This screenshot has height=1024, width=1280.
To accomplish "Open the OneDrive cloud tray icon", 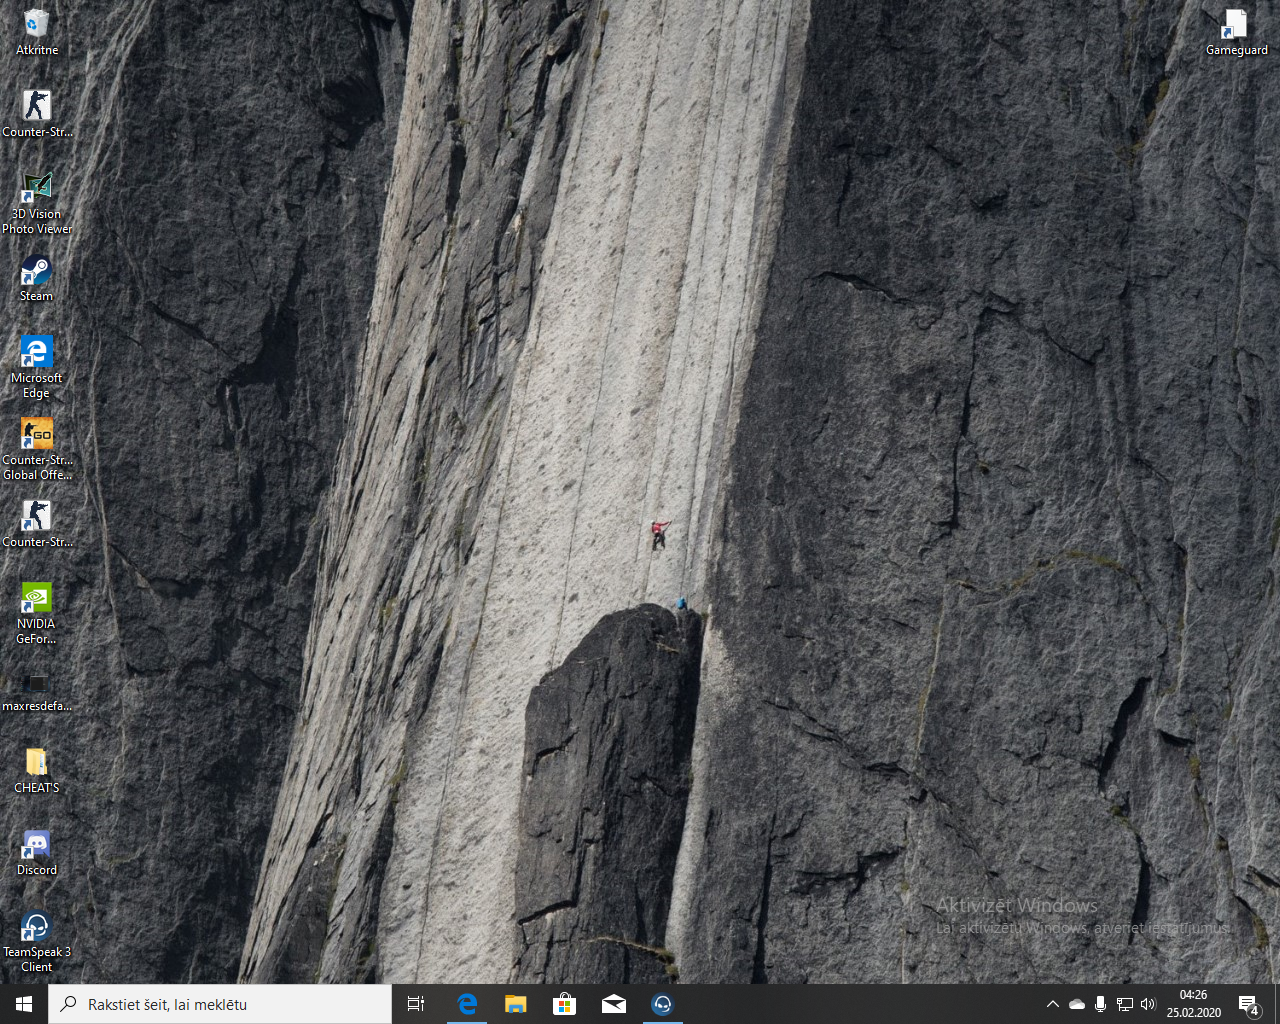I will coord(1077,1004).
